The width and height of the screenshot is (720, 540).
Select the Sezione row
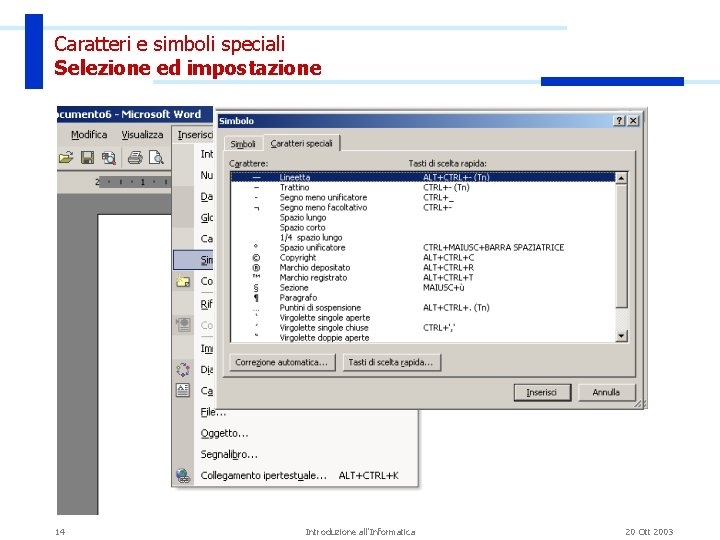(x=422, y=288)
